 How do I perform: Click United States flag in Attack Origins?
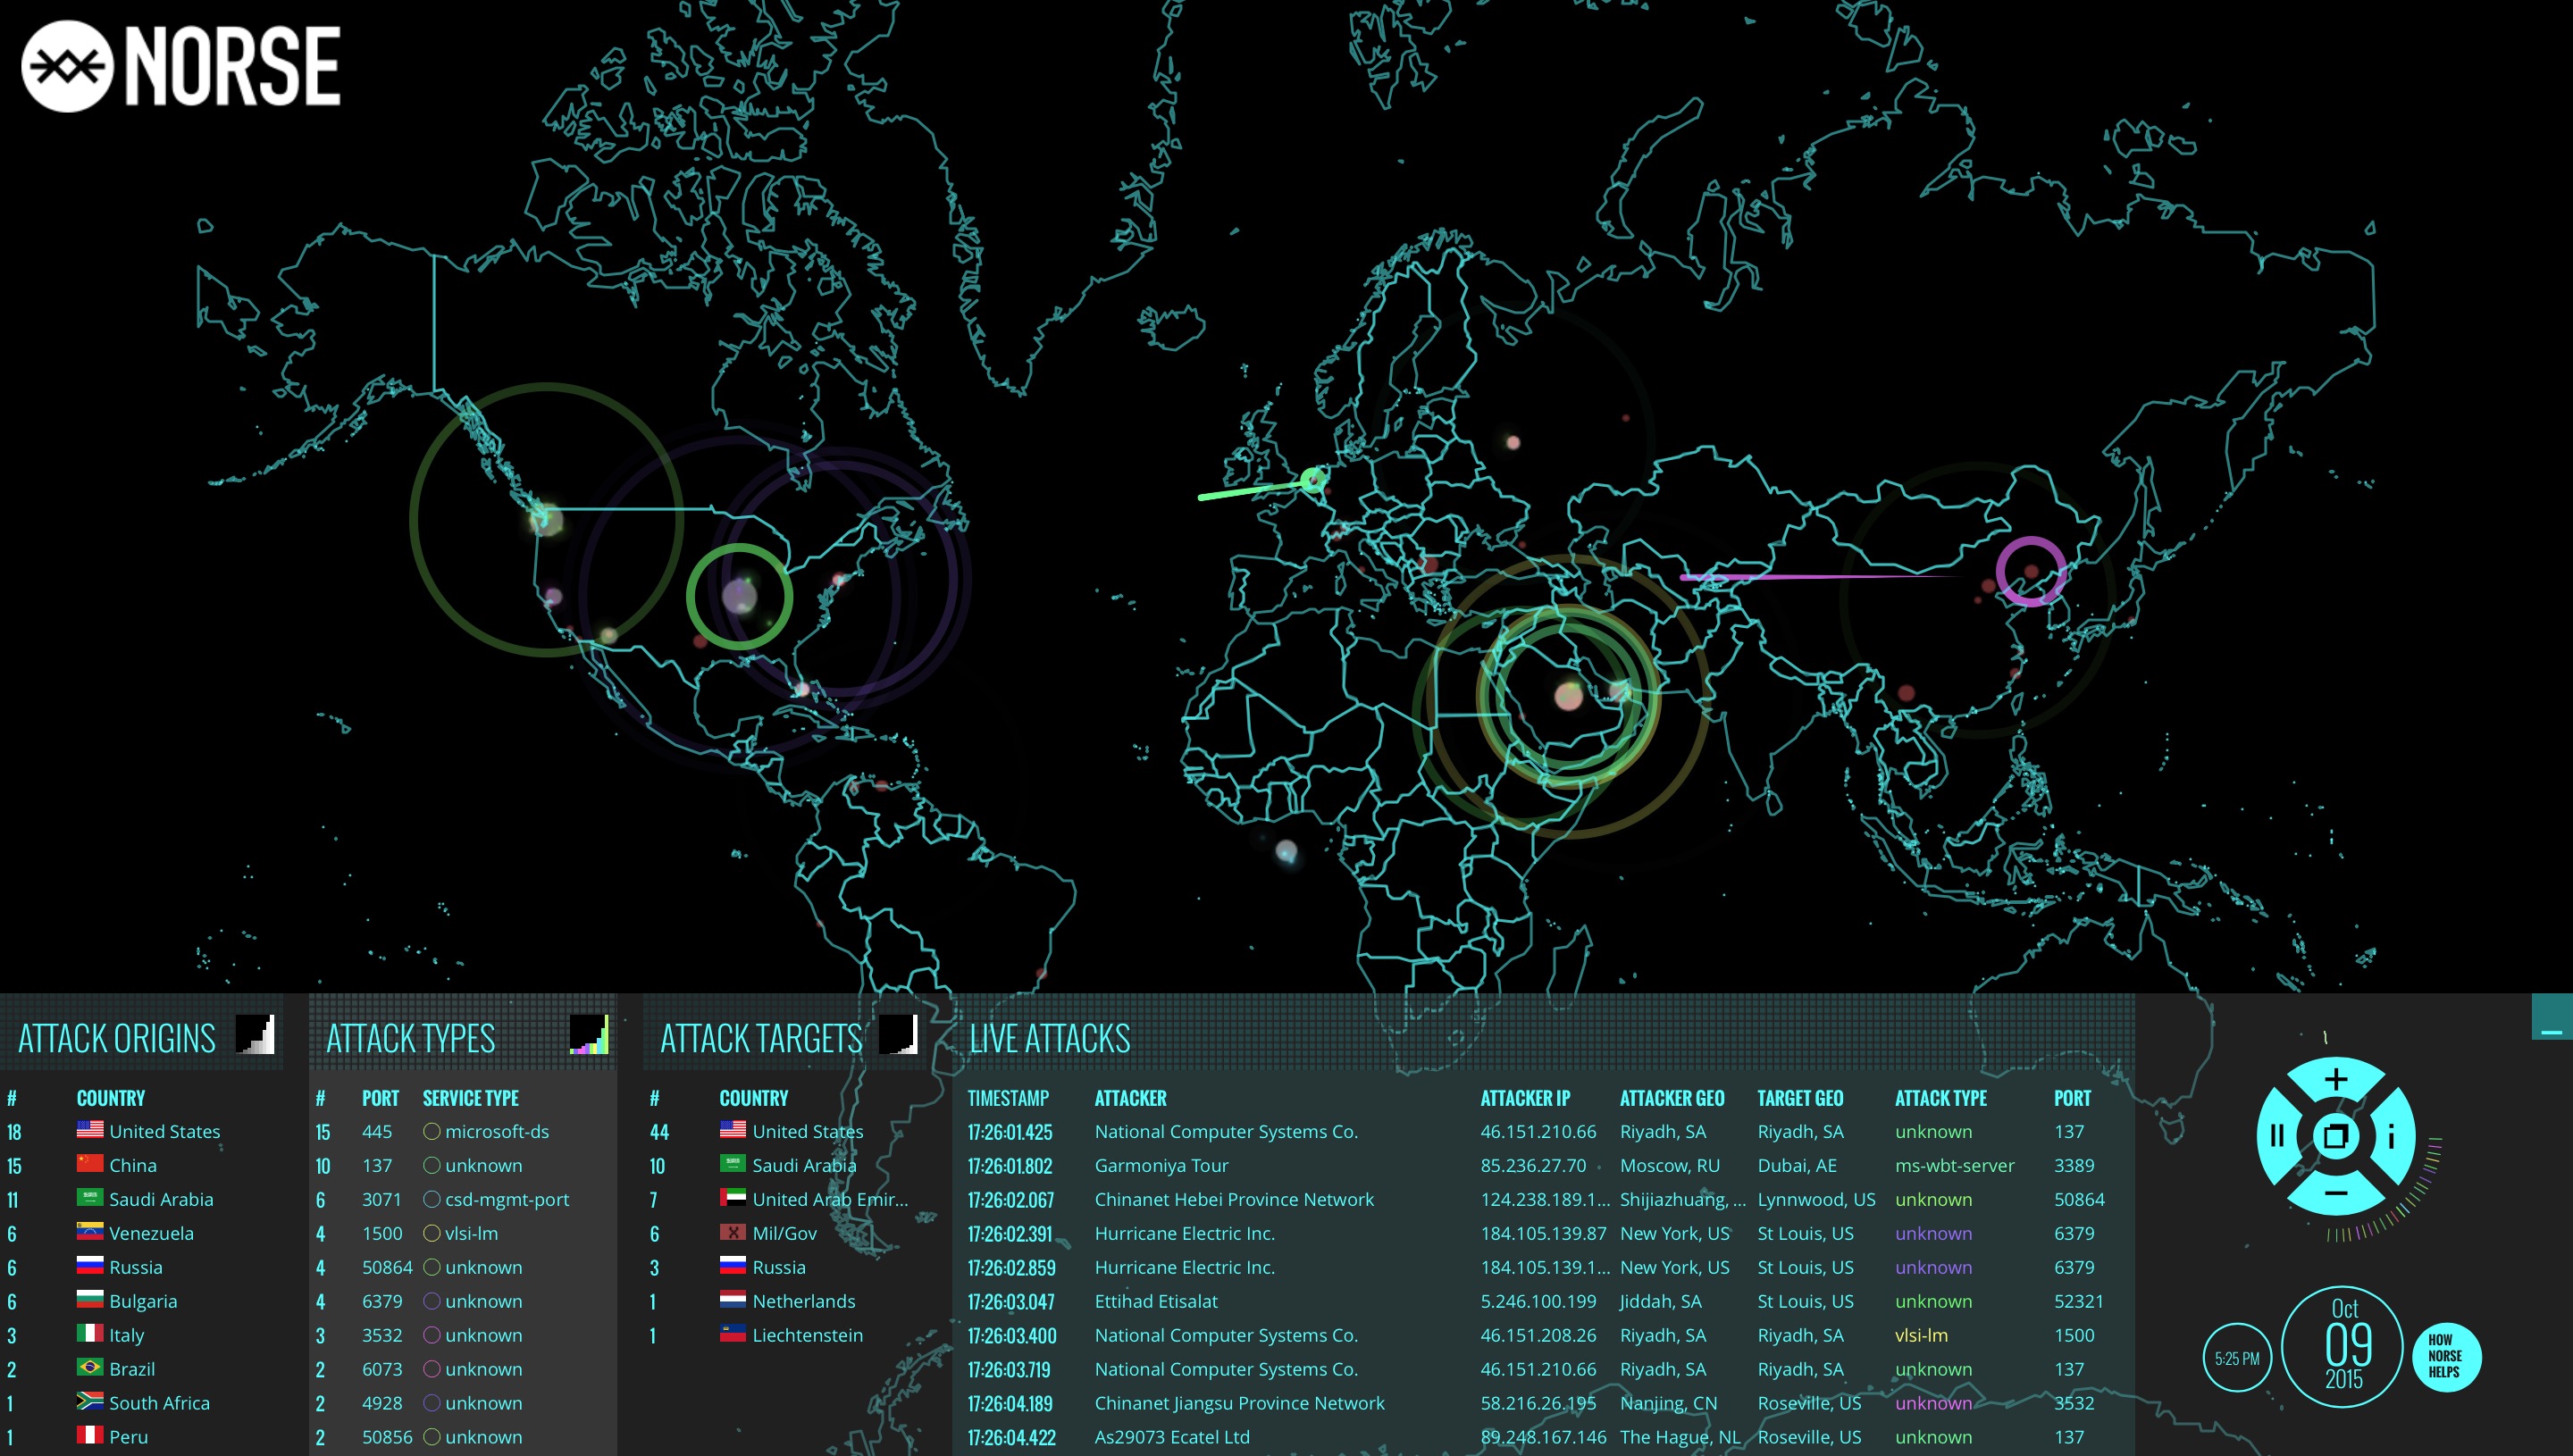coord(90,1130)
